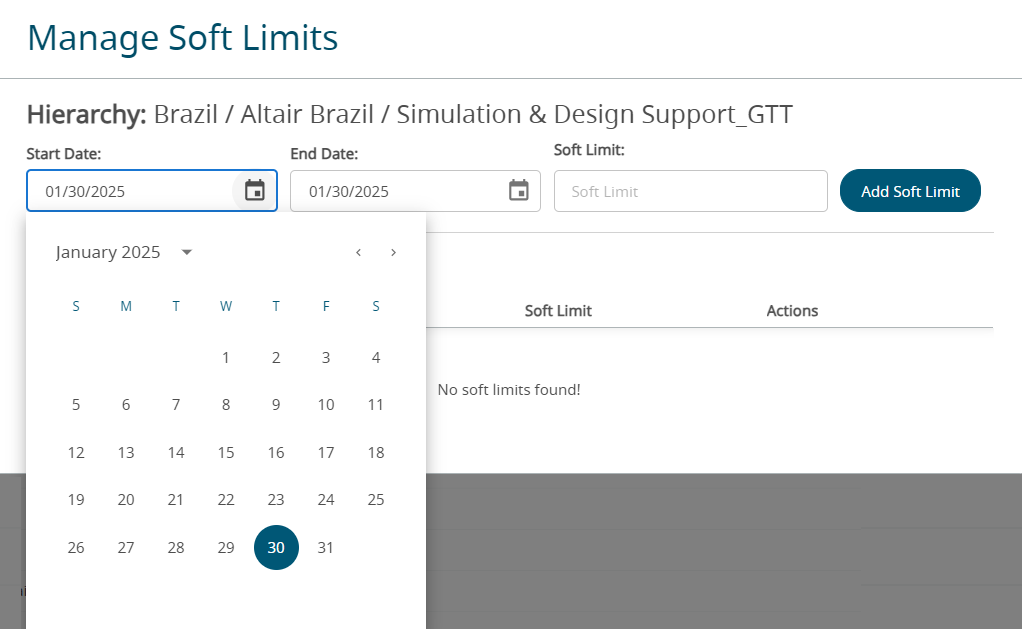Select the highlighted date 30
The width and height of the screenshot is (1022, 629).
[276, 548]
